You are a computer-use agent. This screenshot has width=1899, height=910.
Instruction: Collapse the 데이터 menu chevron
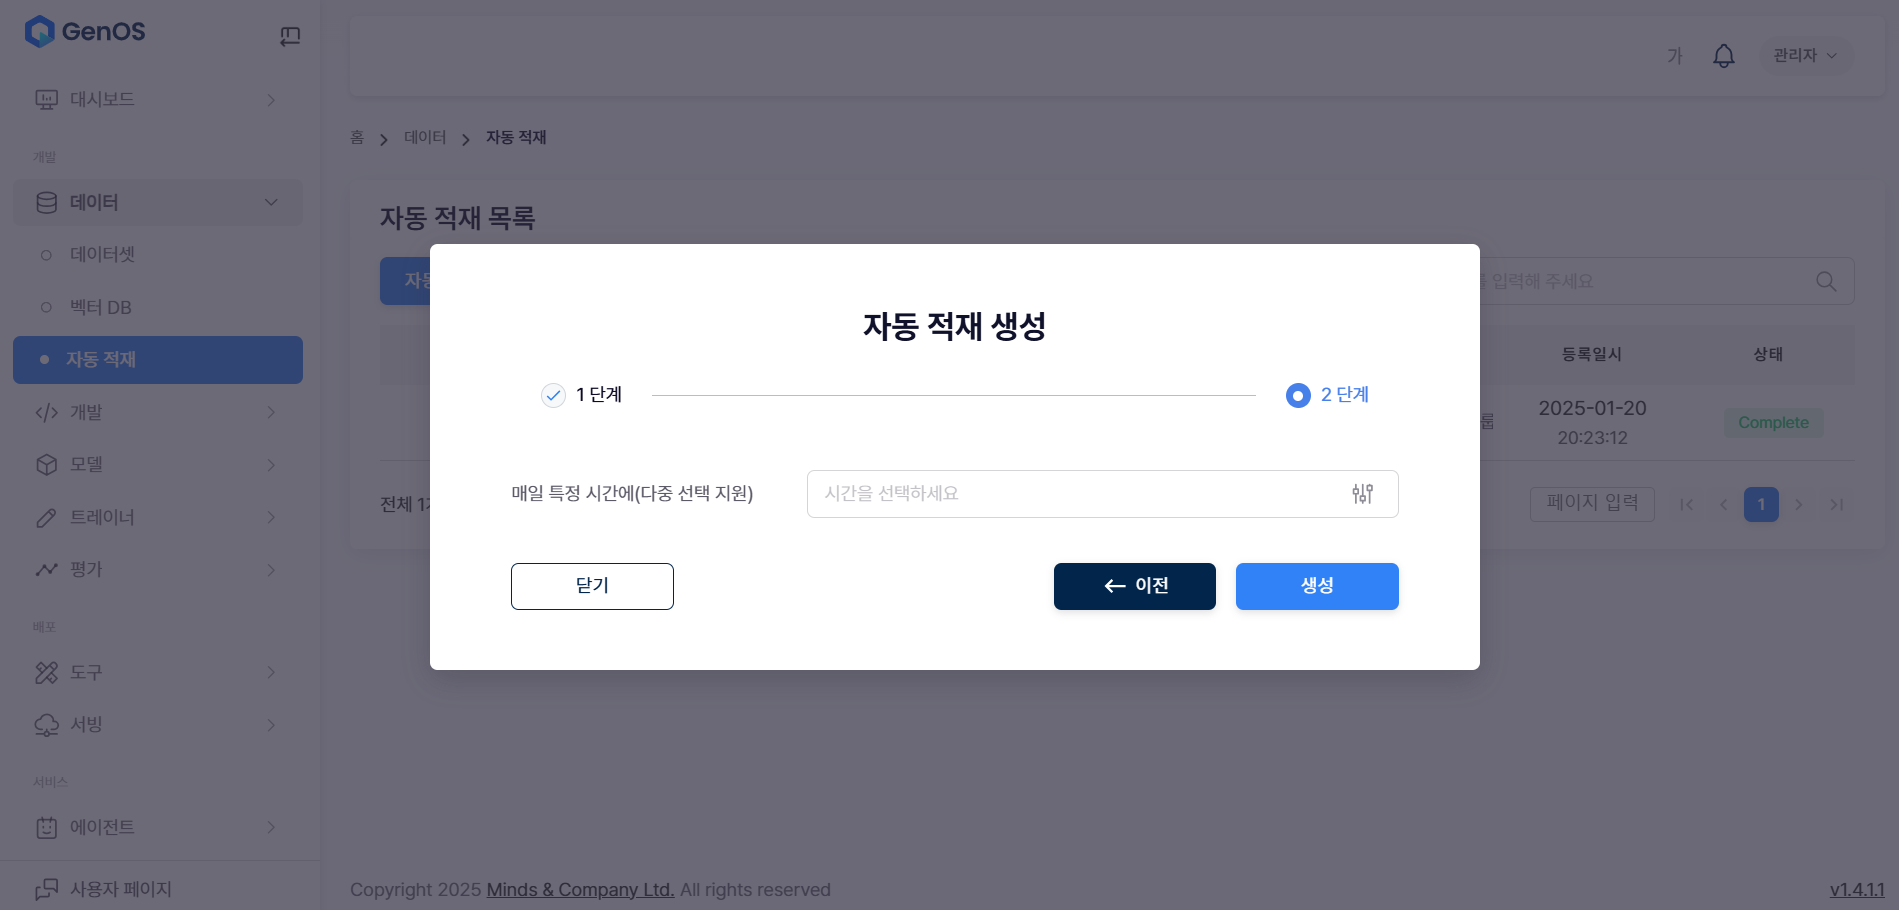[x=271, y=202]
